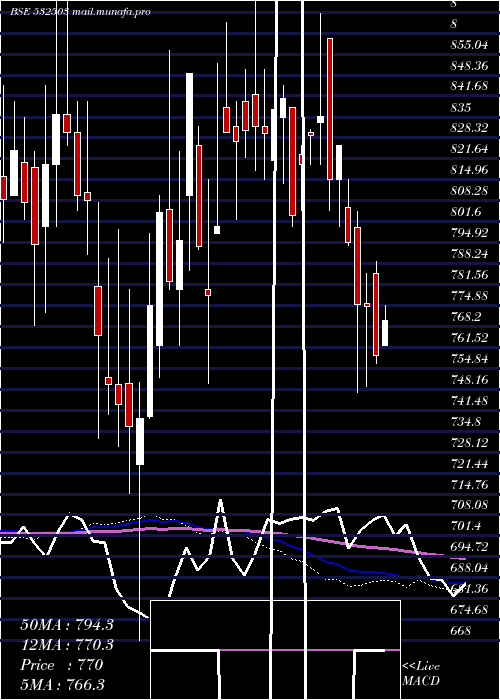Screen dimensions: 500x700
Task: Click the BSE stock code label
Action: [x=39, y=12]
